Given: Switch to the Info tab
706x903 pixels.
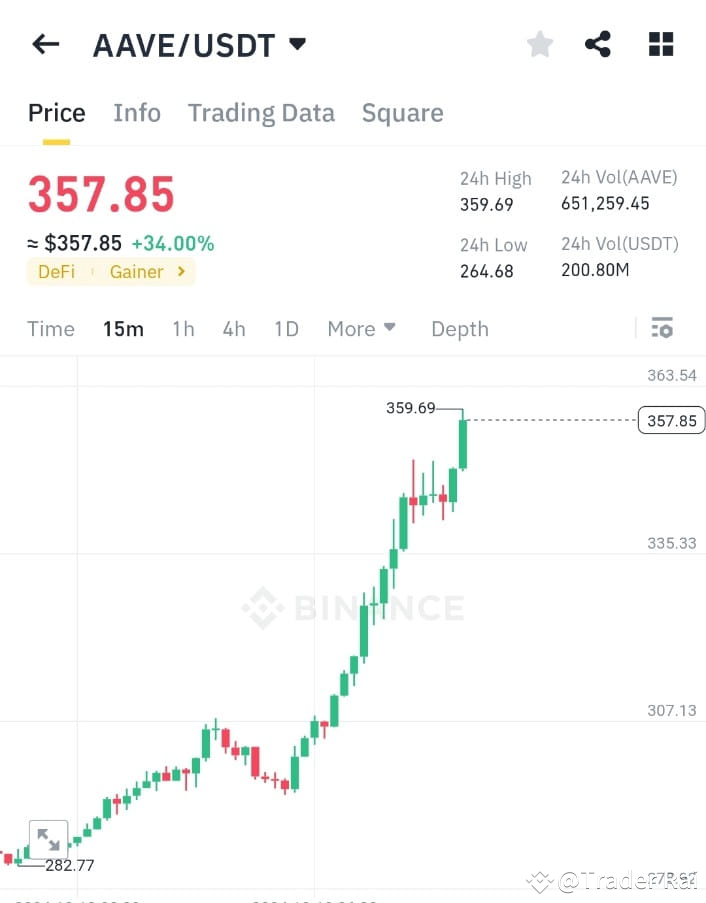Looking at the screenshot, I should coord(136,113).
